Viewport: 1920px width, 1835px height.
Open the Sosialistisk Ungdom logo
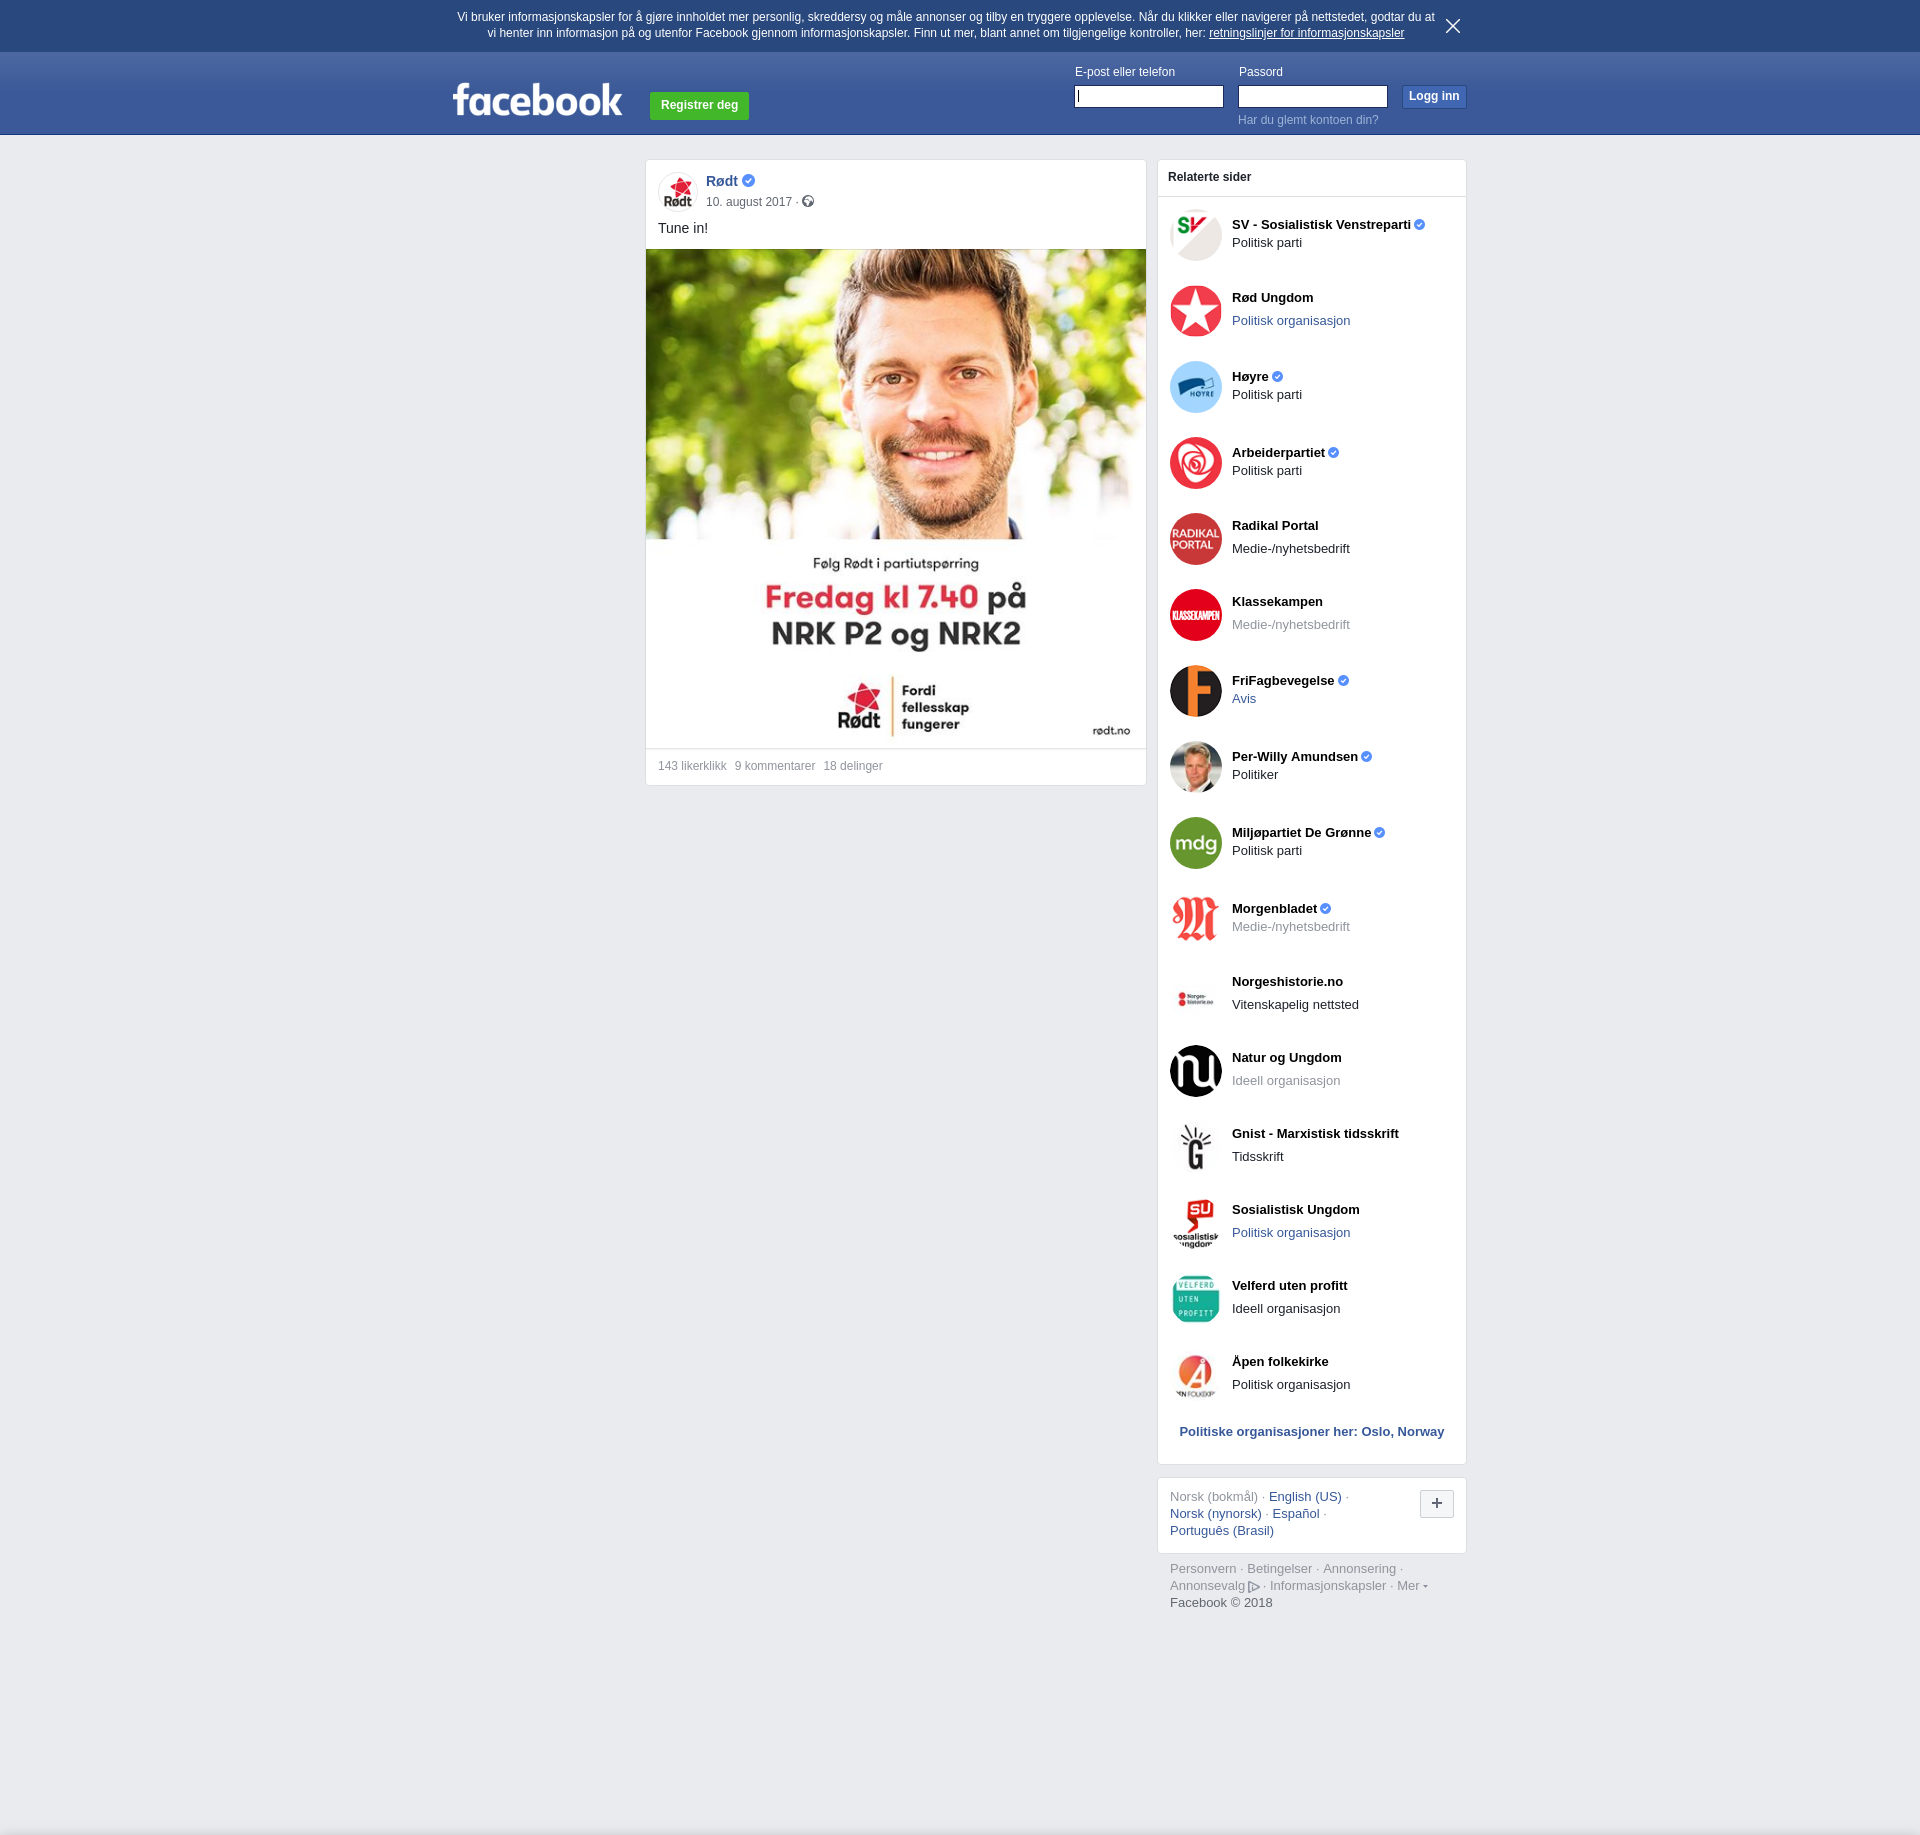click(x=1196, y=1223)
